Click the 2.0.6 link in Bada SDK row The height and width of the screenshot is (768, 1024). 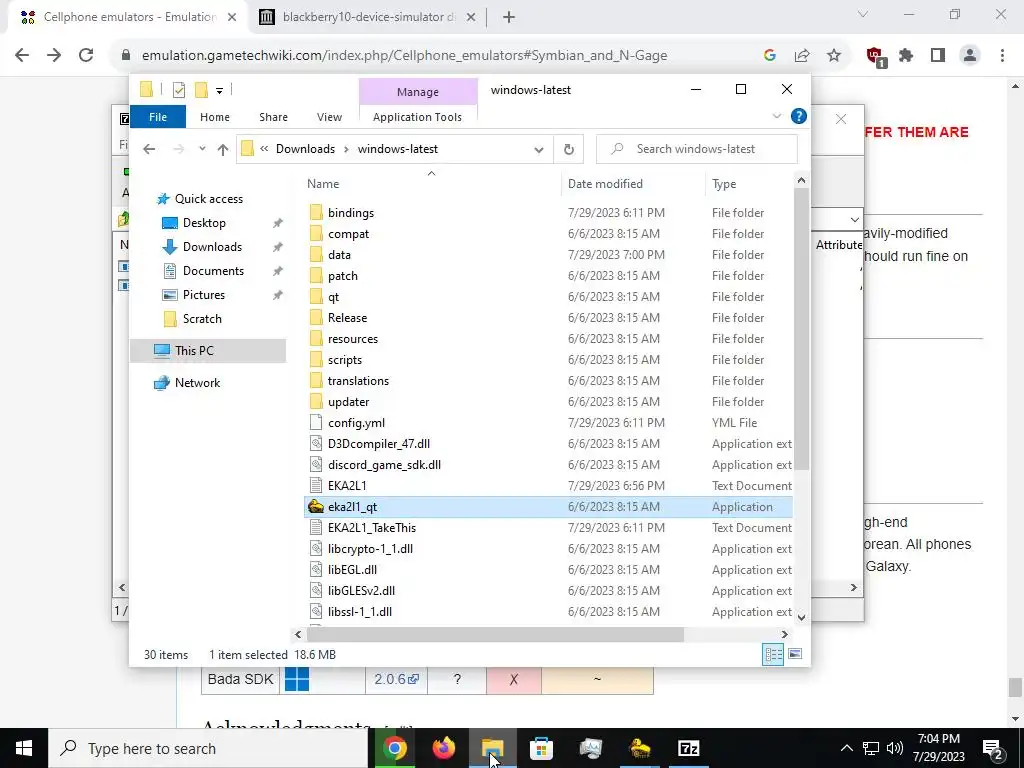point(396,679)
